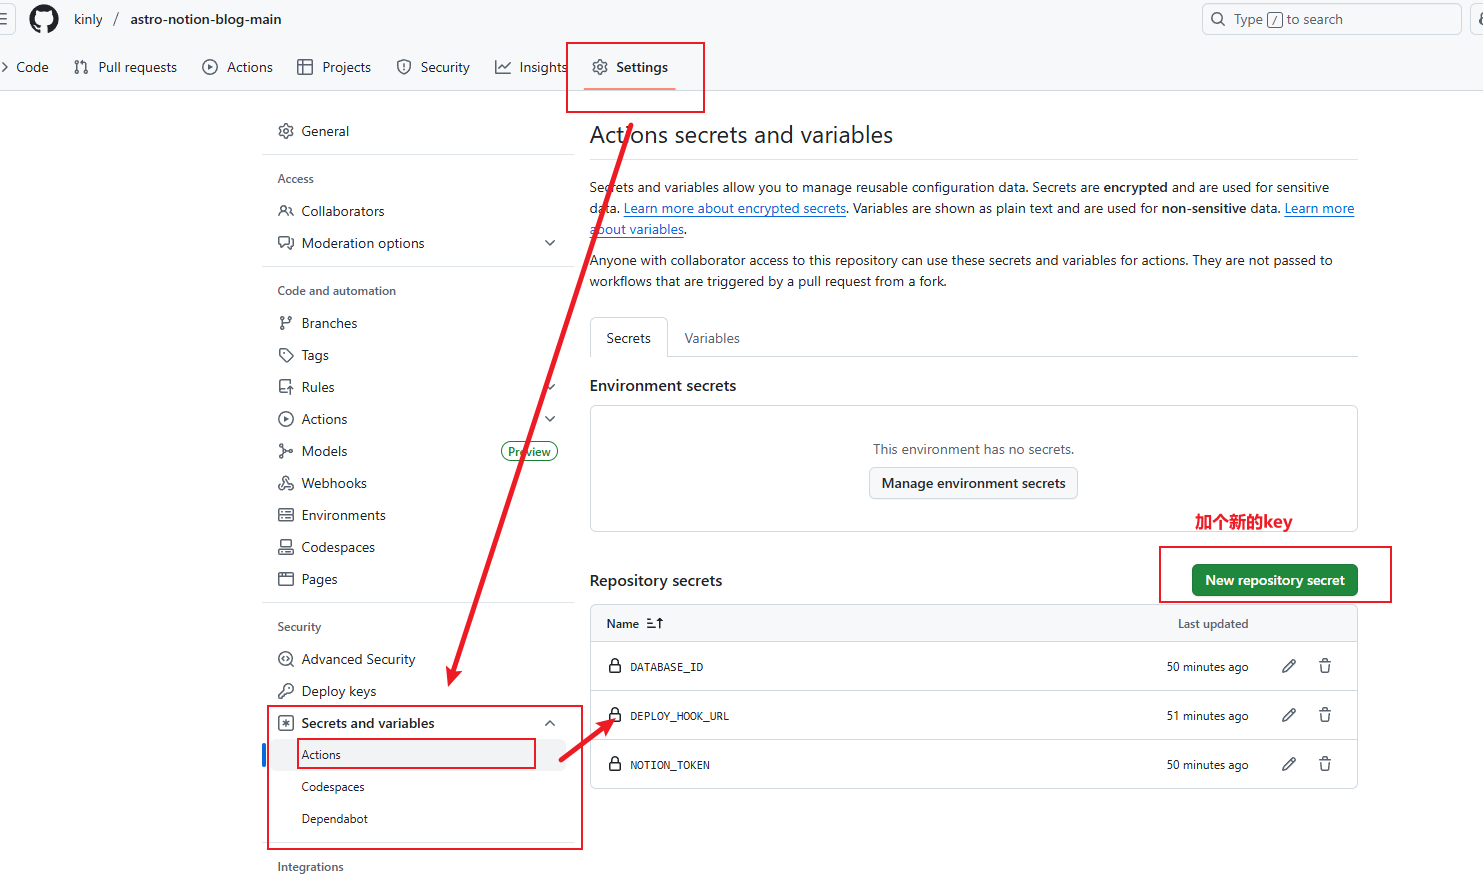Delete the DATABASE_ID secret with trash icon
Viewport: 1483px width, 882px height.
[x=1325, y=666]
